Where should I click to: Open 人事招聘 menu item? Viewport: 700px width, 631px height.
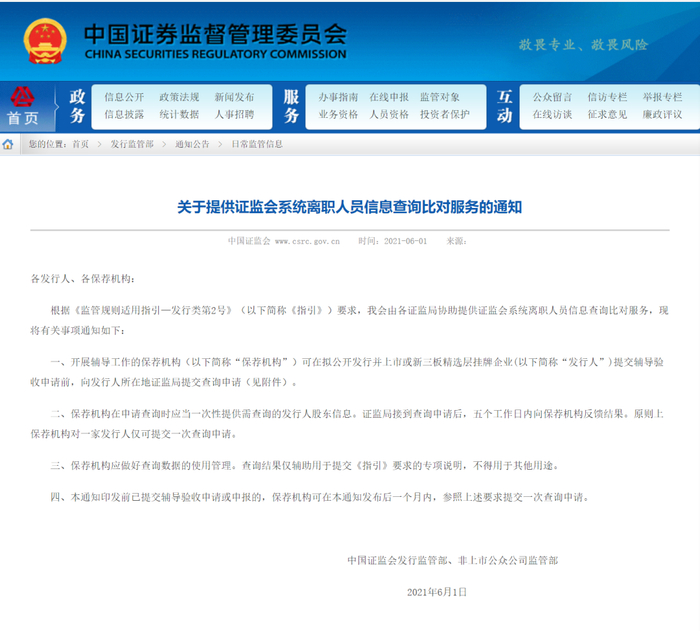pos(234,114)
